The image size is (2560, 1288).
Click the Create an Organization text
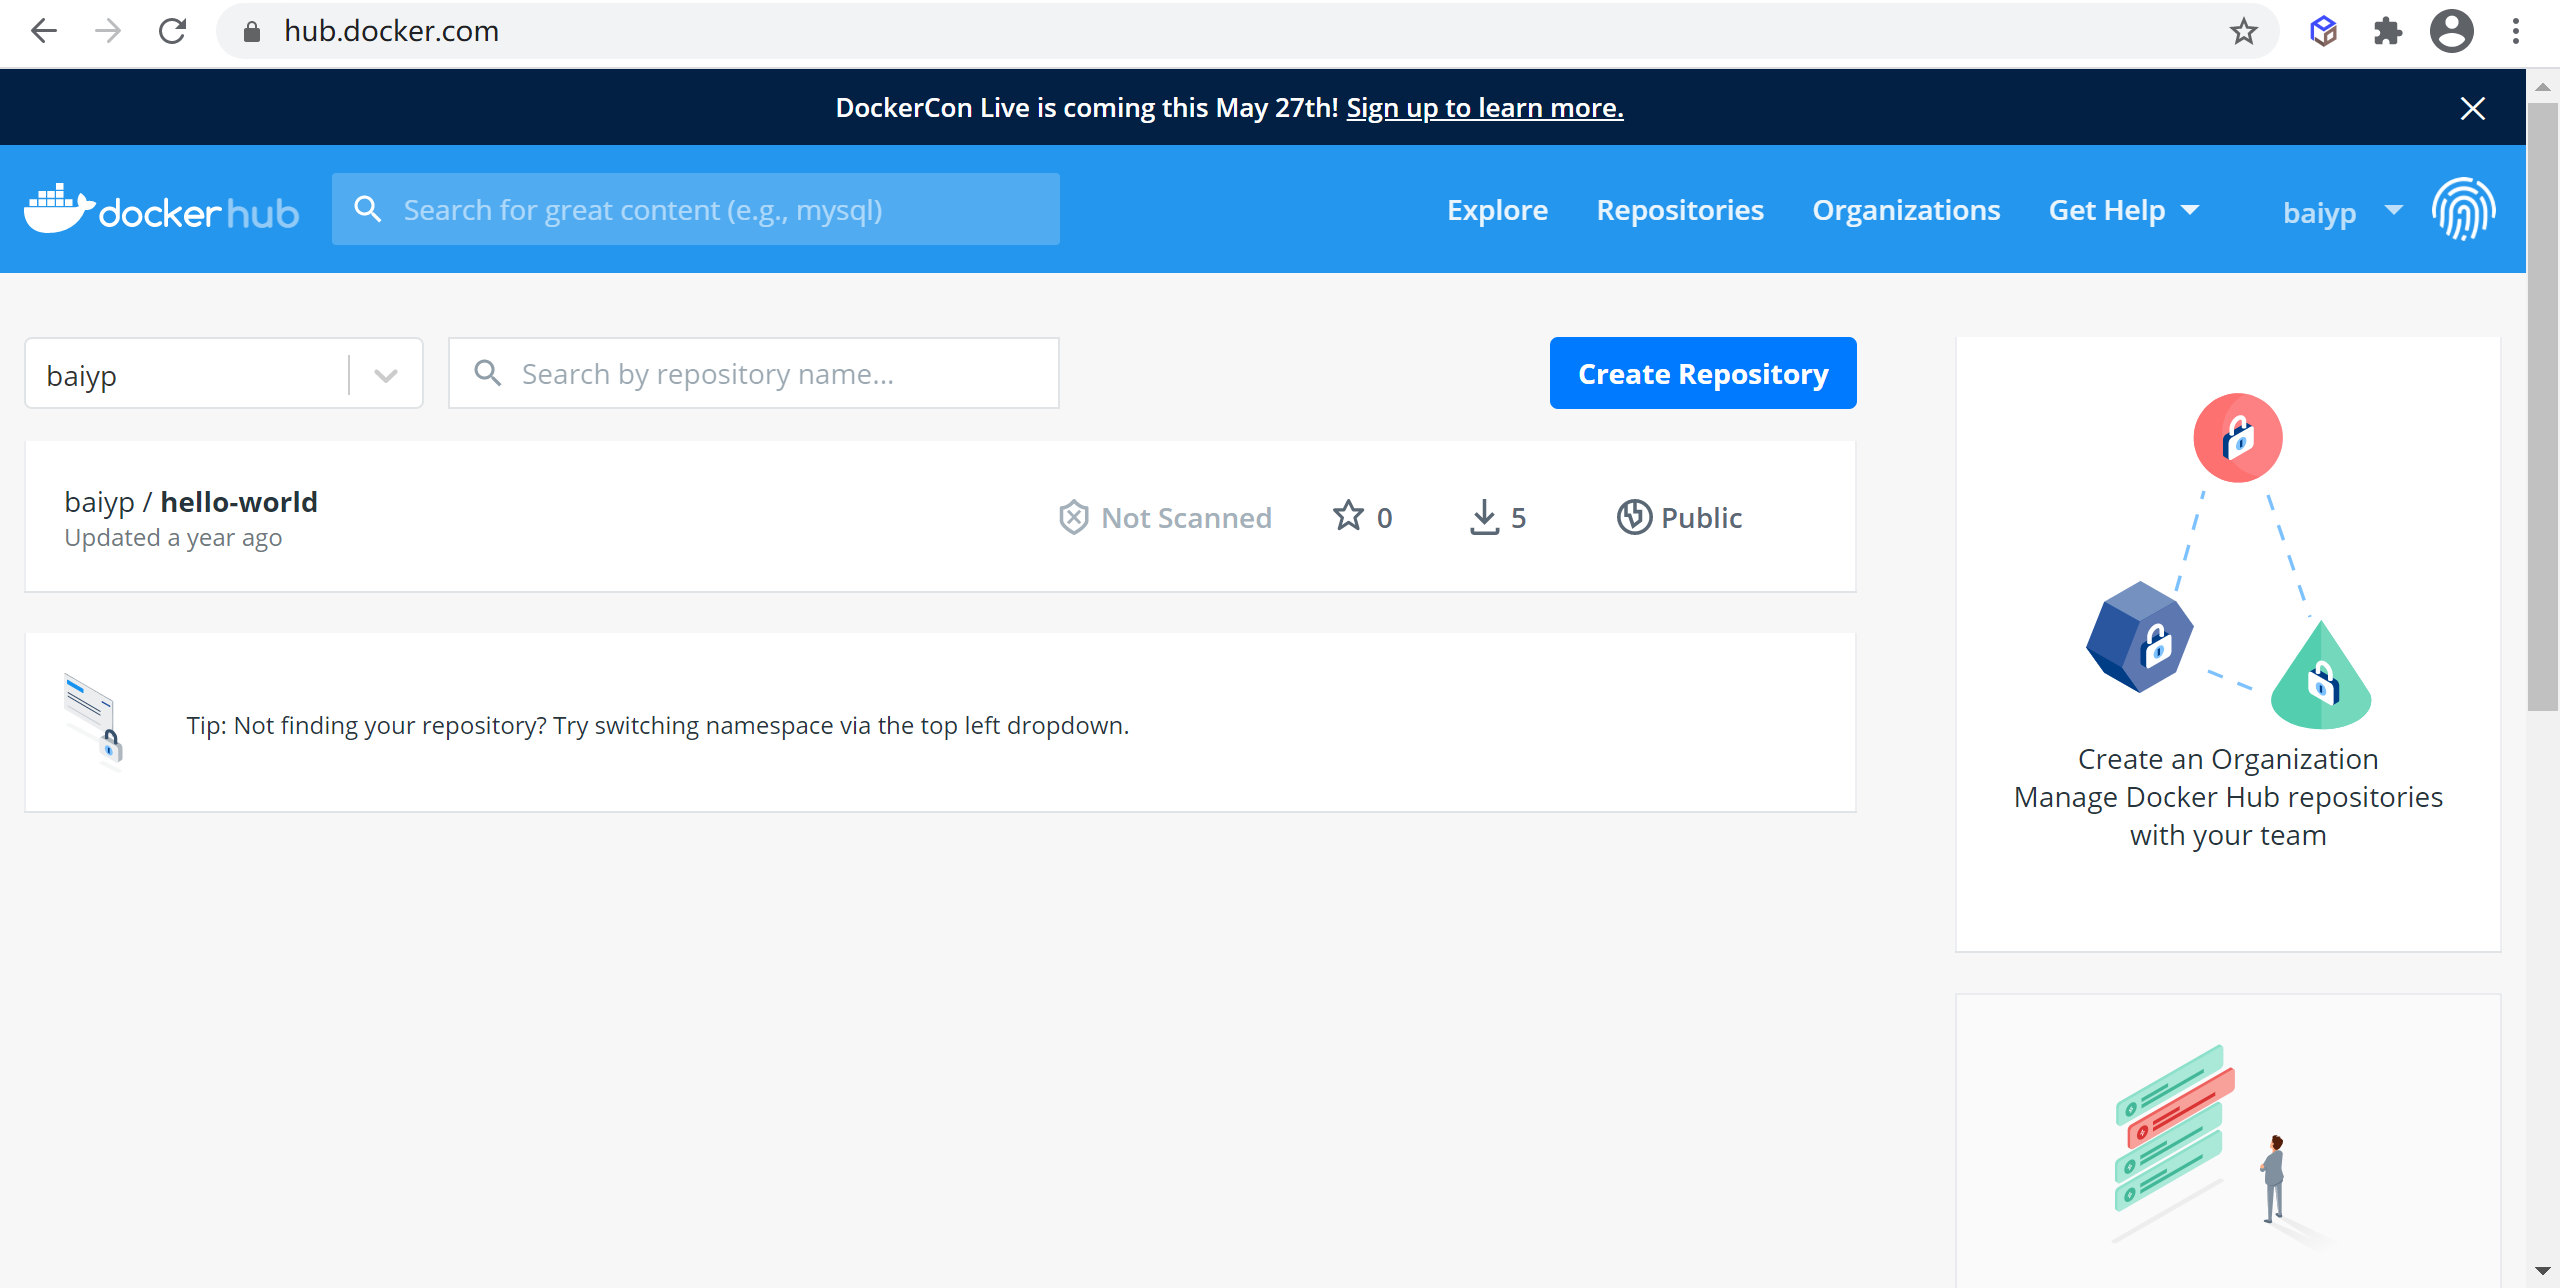(x=2228, y=759)
